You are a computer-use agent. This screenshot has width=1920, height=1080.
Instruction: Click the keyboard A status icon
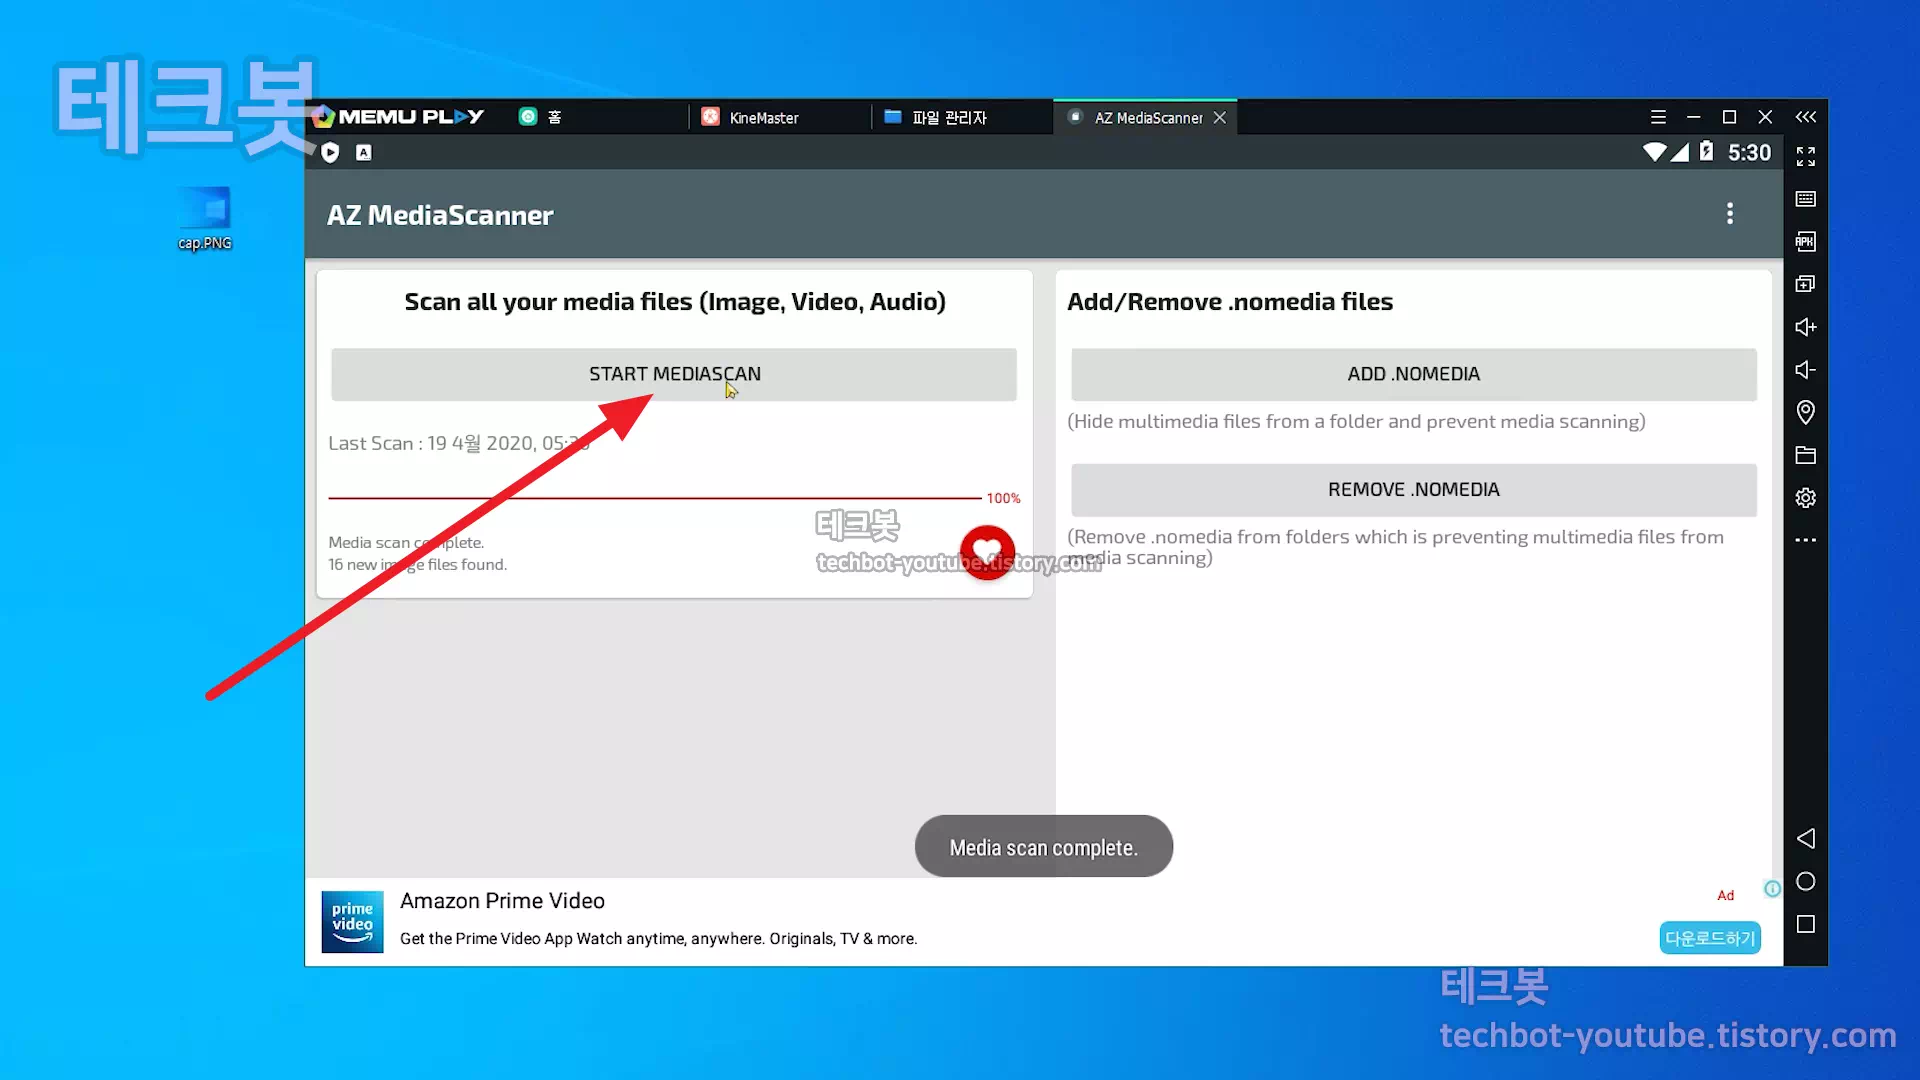364,152
